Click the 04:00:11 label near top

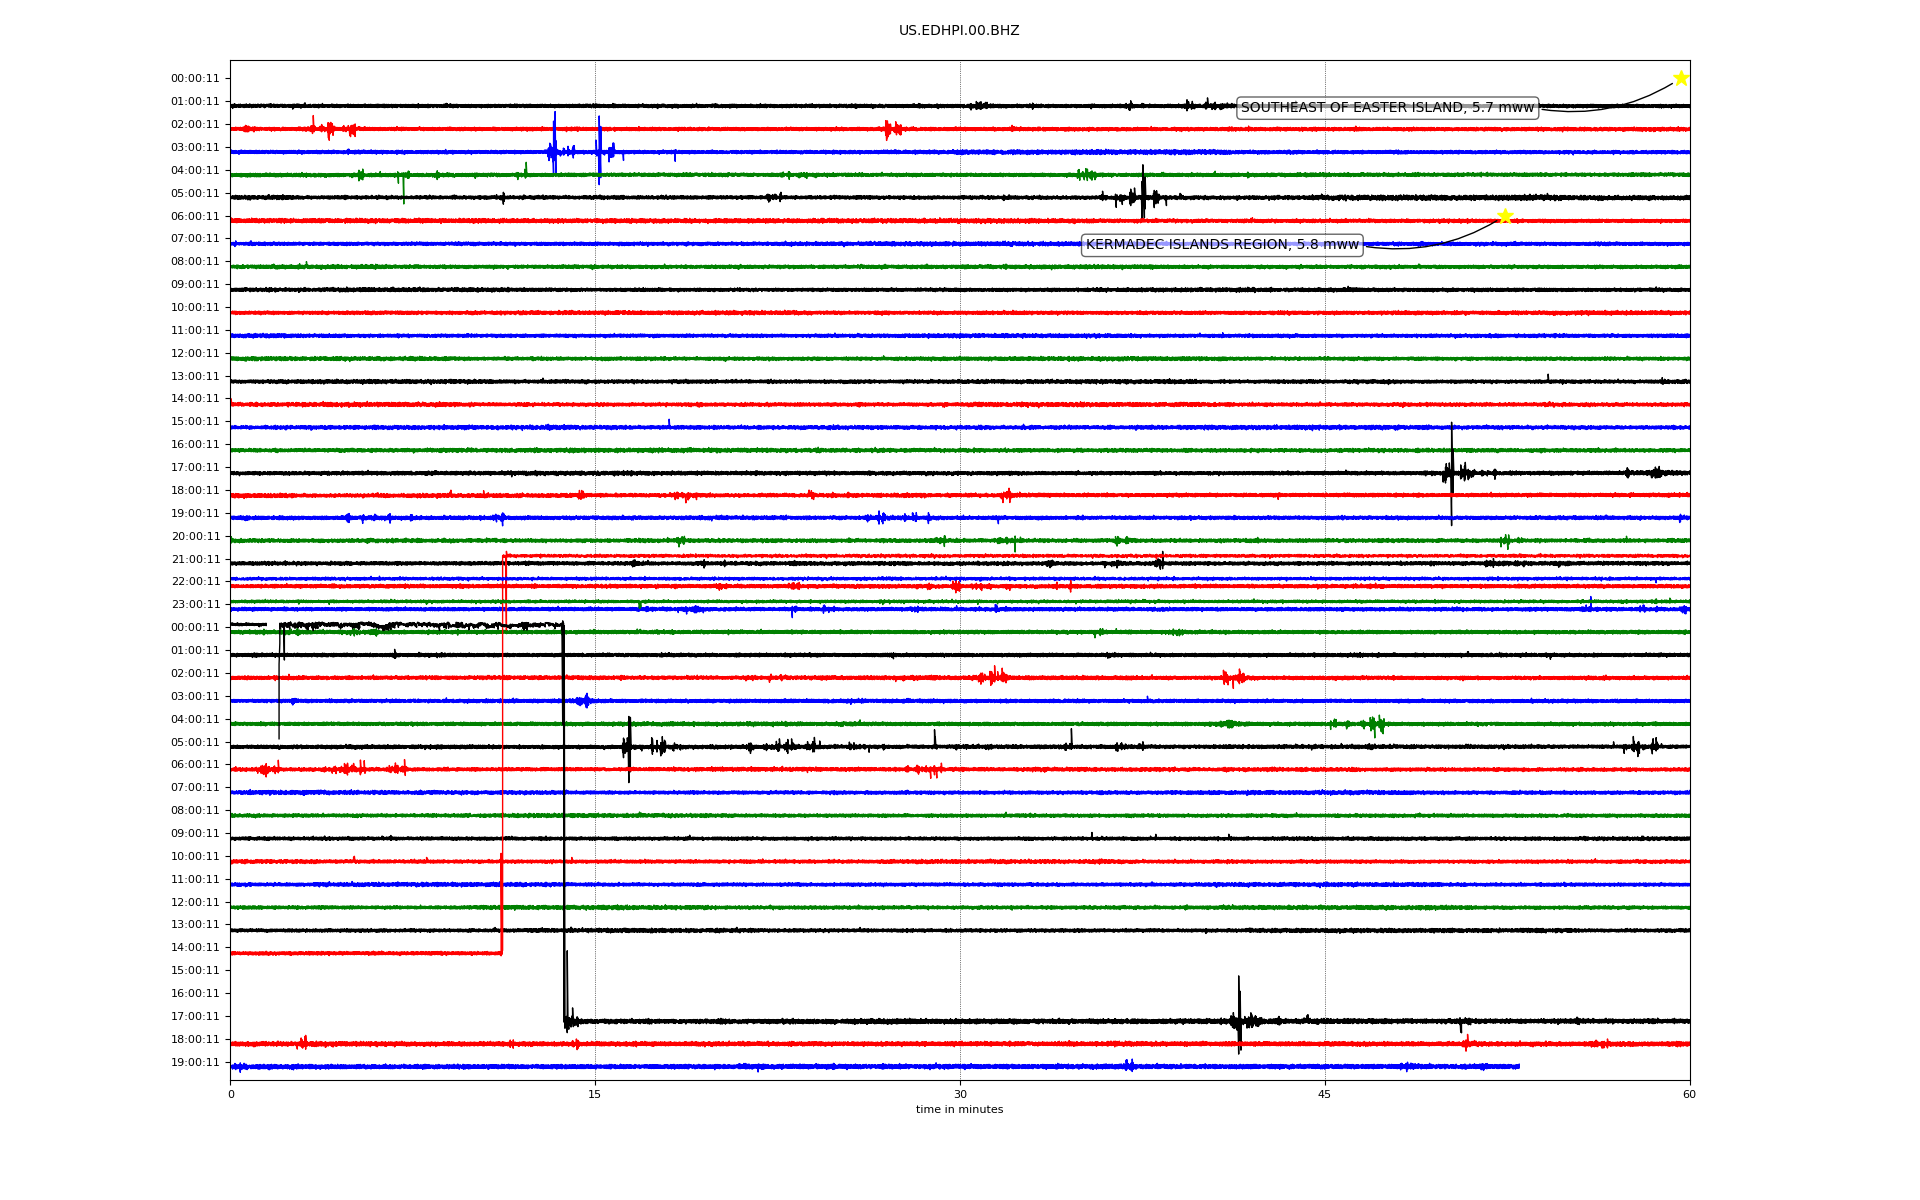[x=195, y=171]
